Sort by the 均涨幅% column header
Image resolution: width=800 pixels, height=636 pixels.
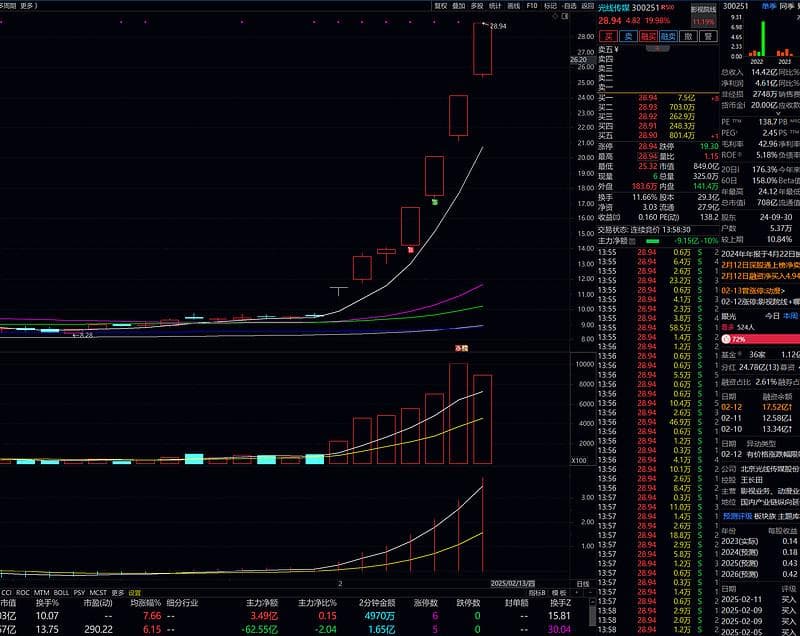(145, 603)
